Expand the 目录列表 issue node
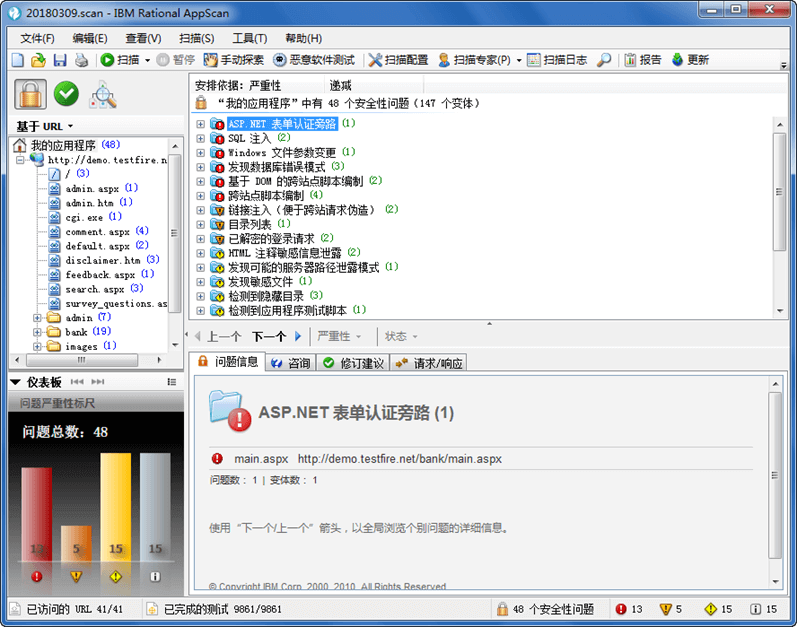The image size is (797, 627). click(201, 224)
